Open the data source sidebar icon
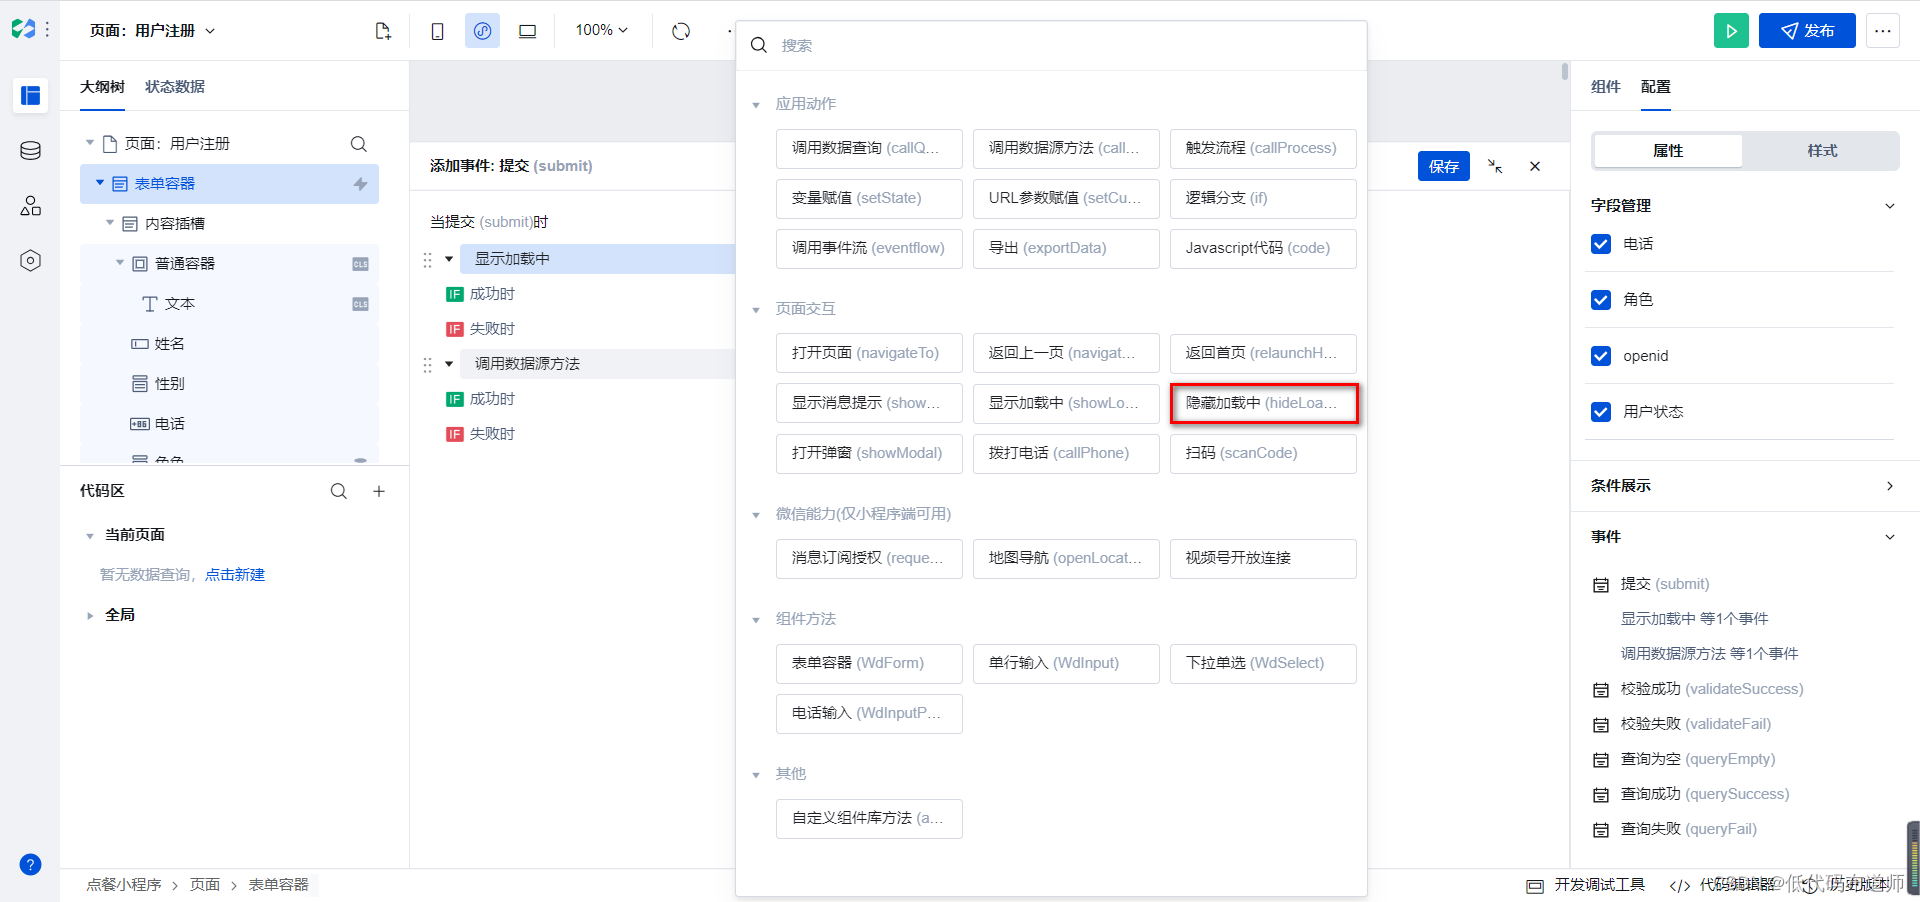The image size is (1920, 902). coord(30,151)
